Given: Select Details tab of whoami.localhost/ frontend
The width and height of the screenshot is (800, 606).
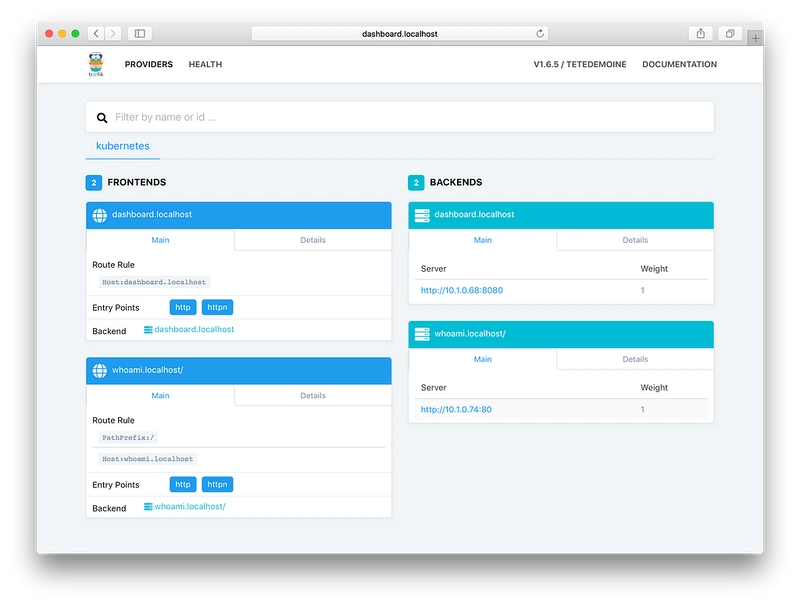Looking at the screenshot, I should [x=313, y=395].
